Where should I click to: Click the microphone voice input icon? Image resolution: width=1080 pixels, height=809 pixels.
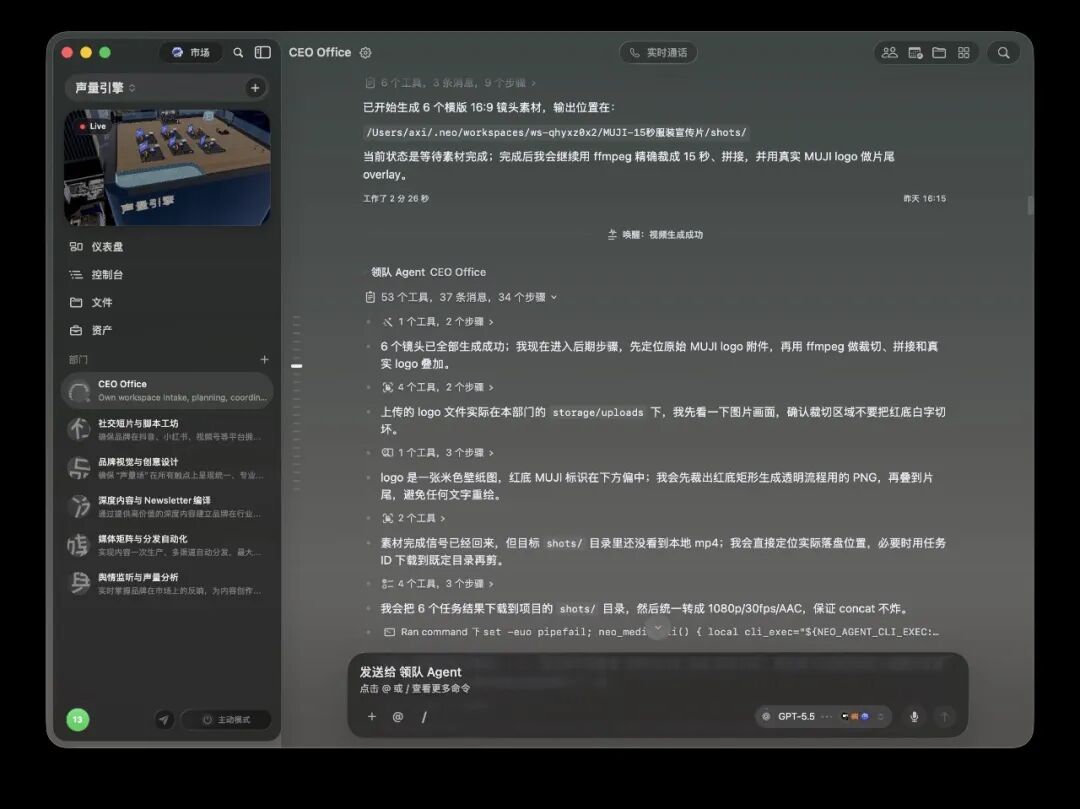(914, 717)
